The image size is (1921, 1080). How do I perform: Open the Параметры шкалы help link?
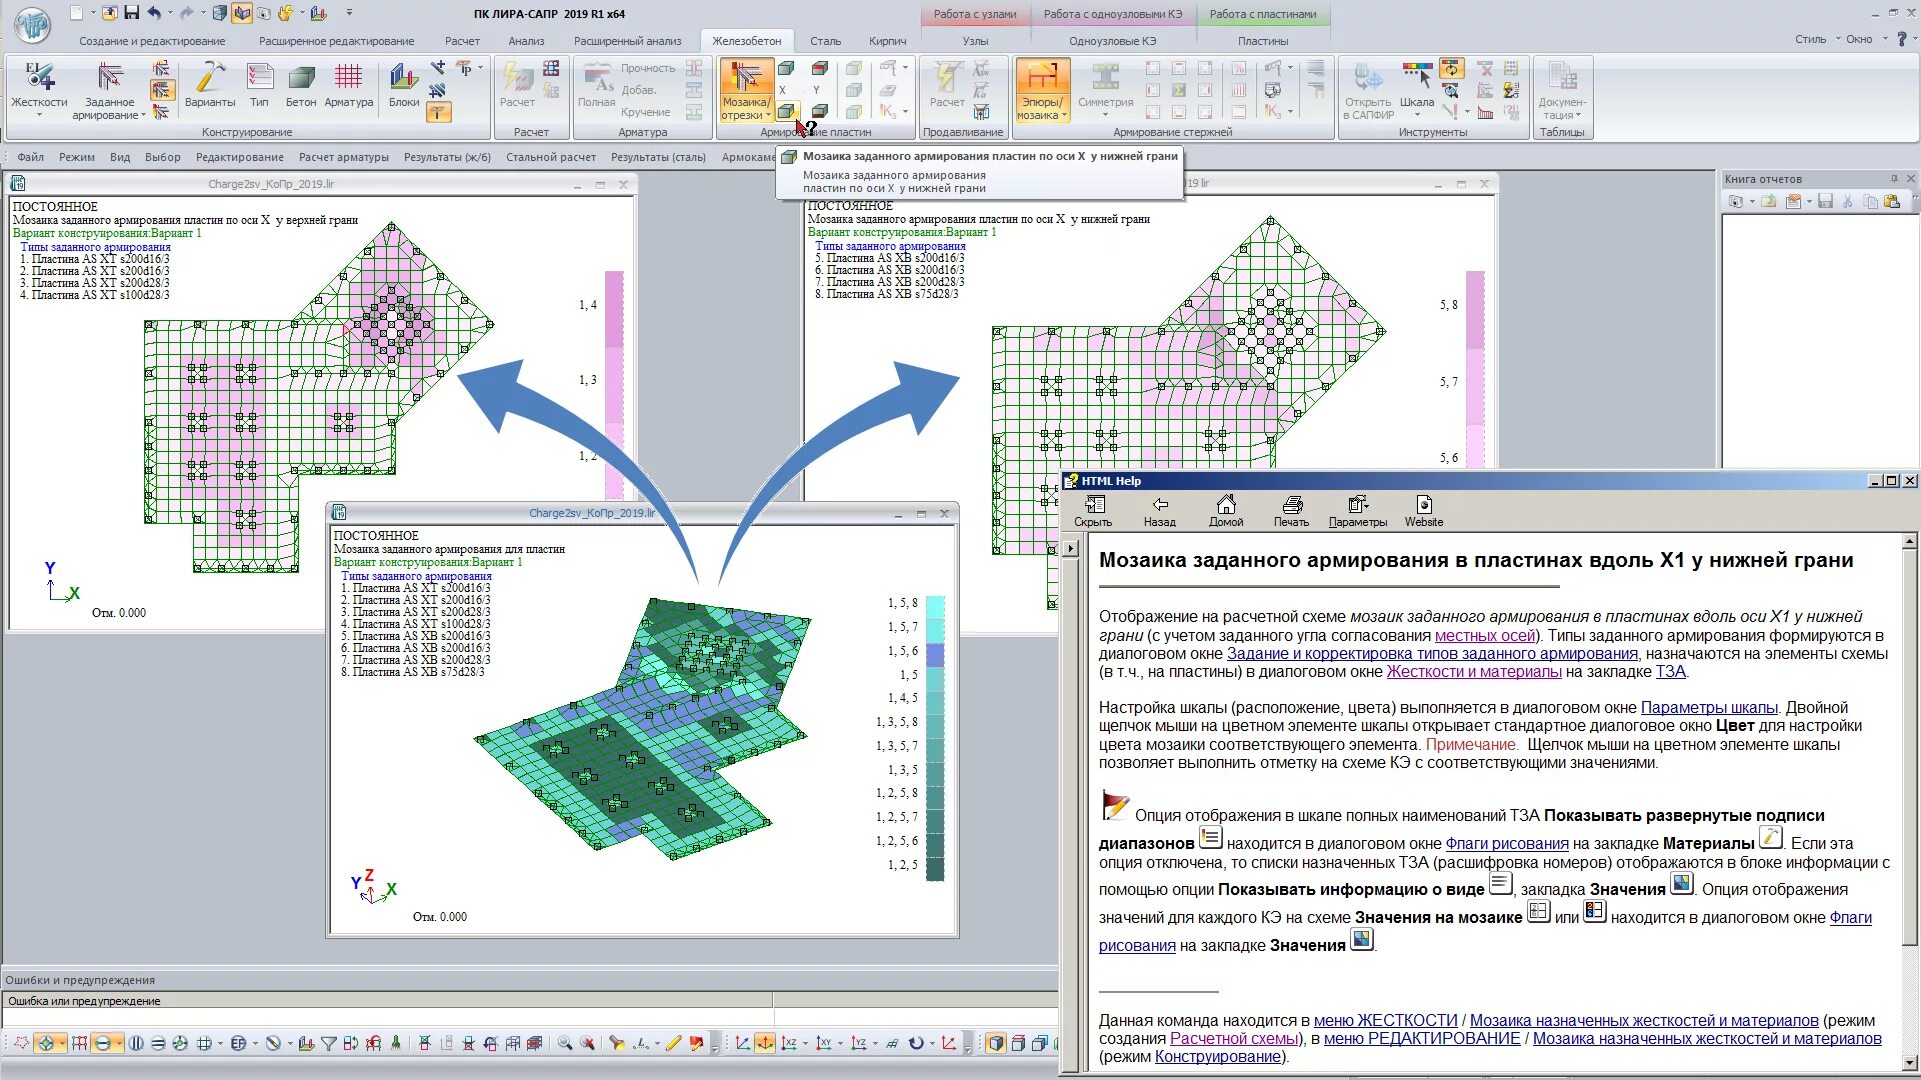1708,707
